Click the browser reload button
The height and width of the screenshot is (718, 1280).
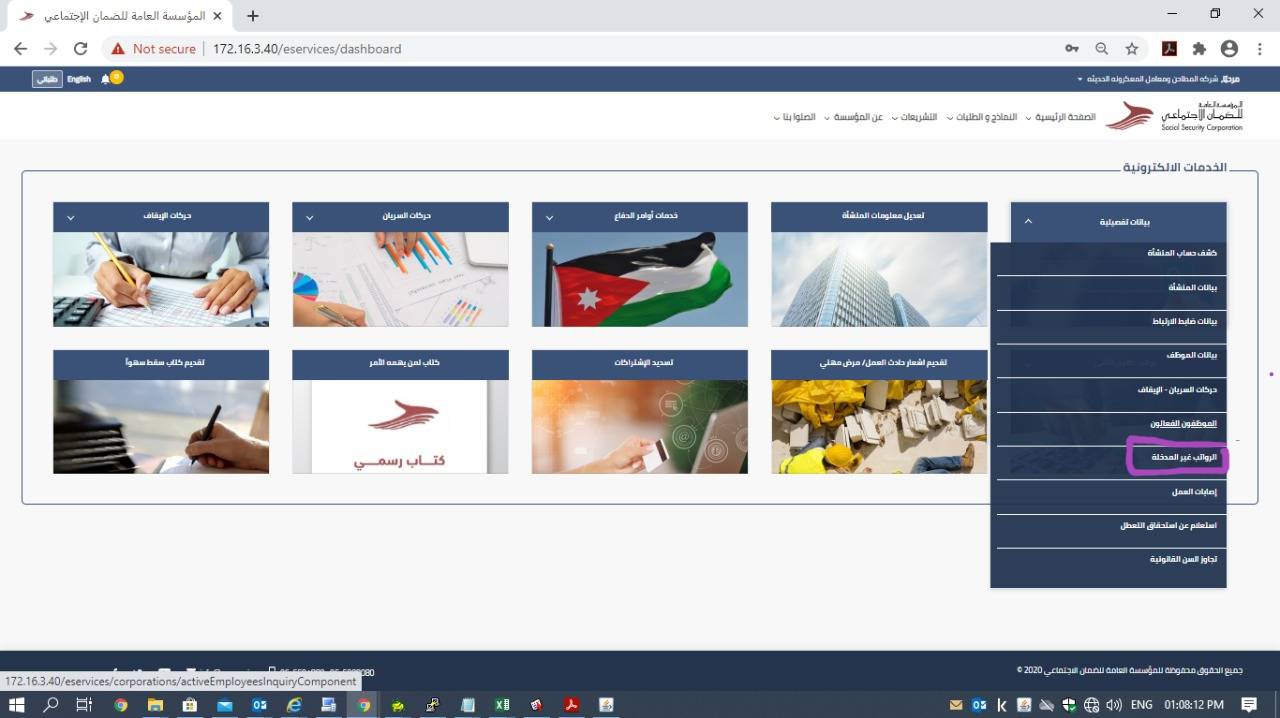(81, 48)
